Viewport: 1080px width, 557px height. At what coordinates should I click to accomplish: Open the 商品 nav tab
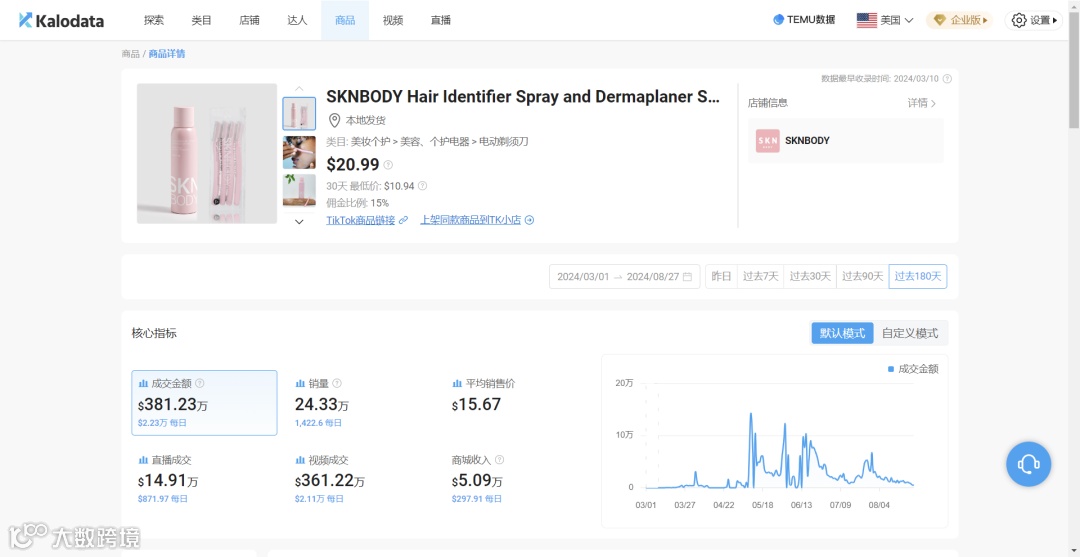click(x=345, y=20)
